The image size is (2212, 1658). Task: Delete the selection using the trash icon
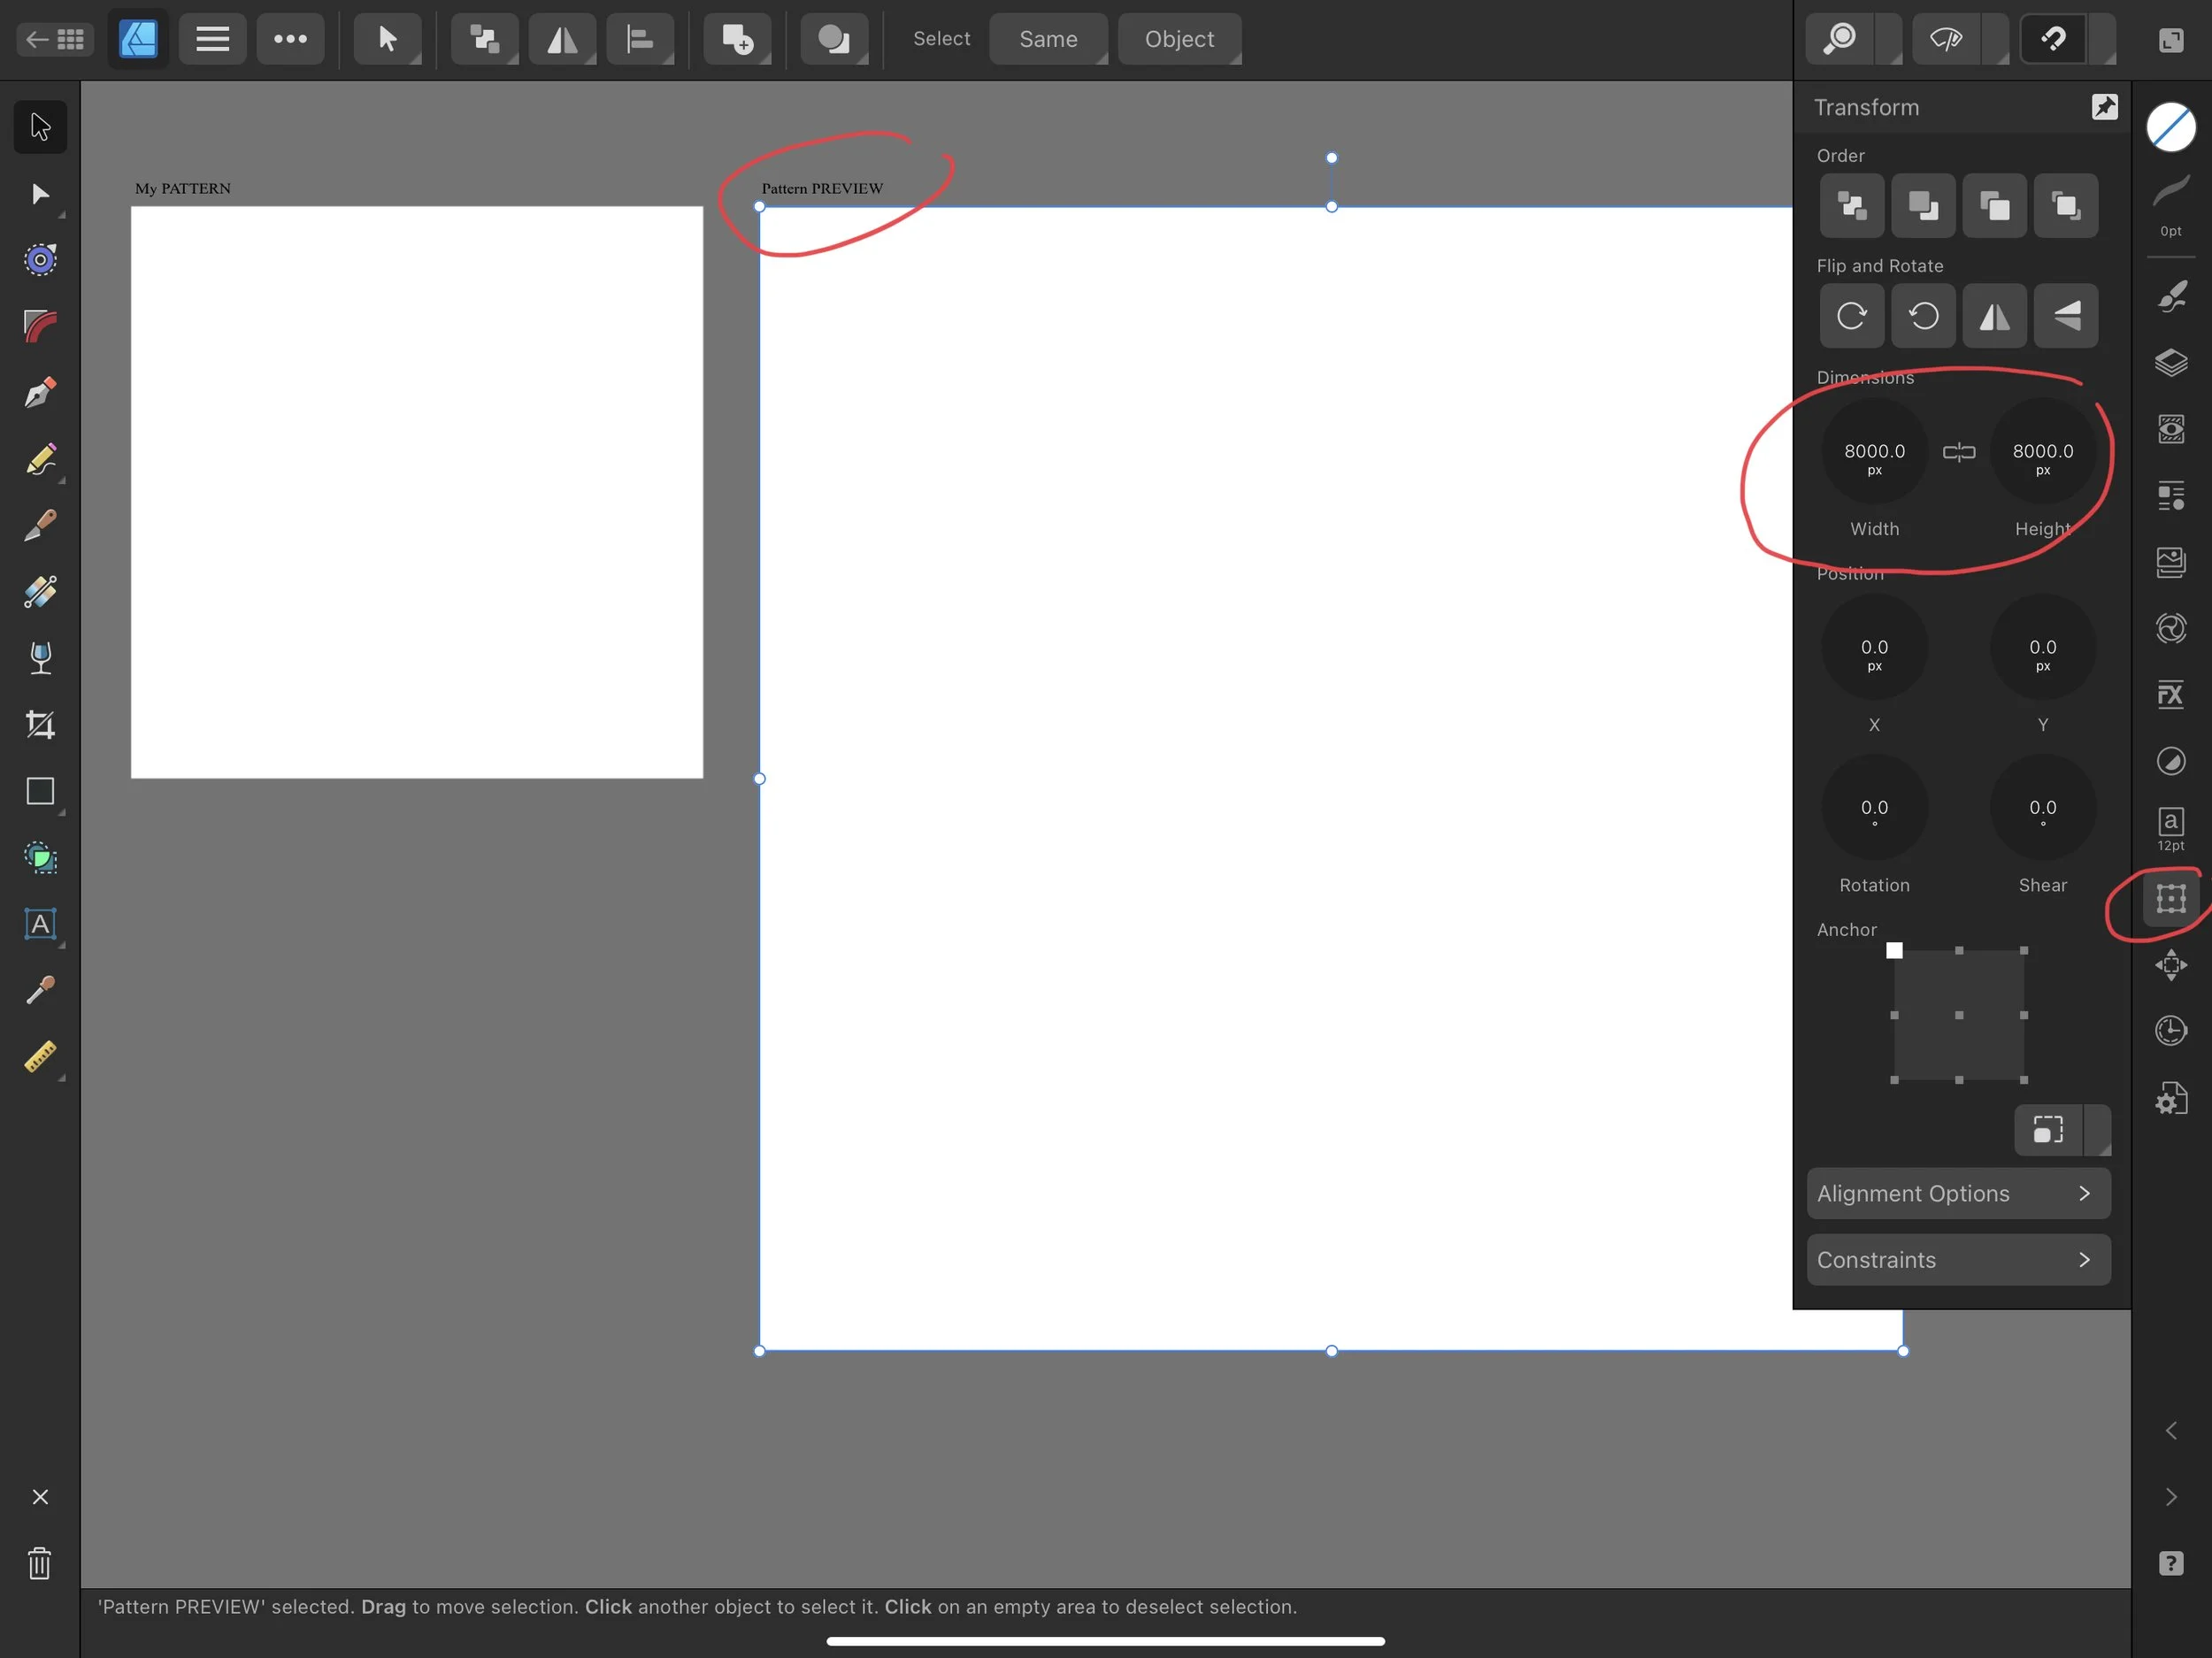click(x=40, y=1564)
